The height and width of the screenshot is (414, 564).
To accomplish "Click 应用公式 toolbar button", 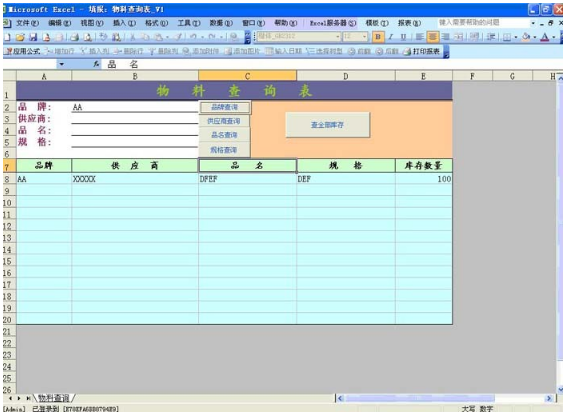I will point(23,51).
